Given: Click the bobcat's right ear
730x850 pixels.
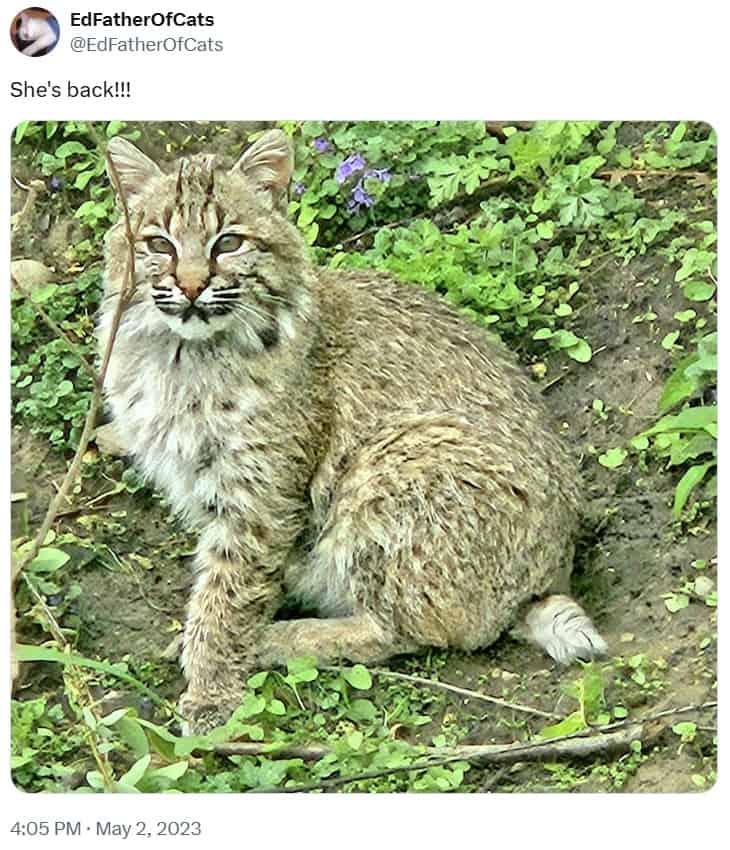Looking at the screenshot, I should (266, 160).
